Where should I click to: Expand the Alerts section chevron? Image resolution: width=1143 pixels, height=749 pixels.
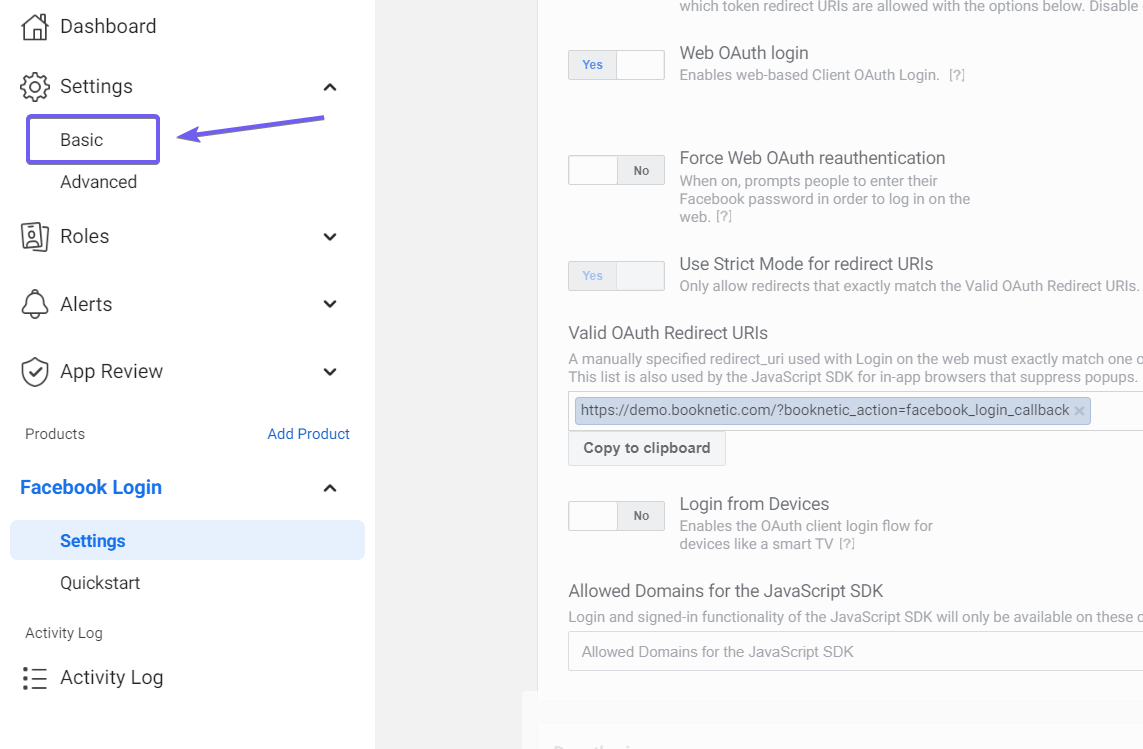point(329,304)
